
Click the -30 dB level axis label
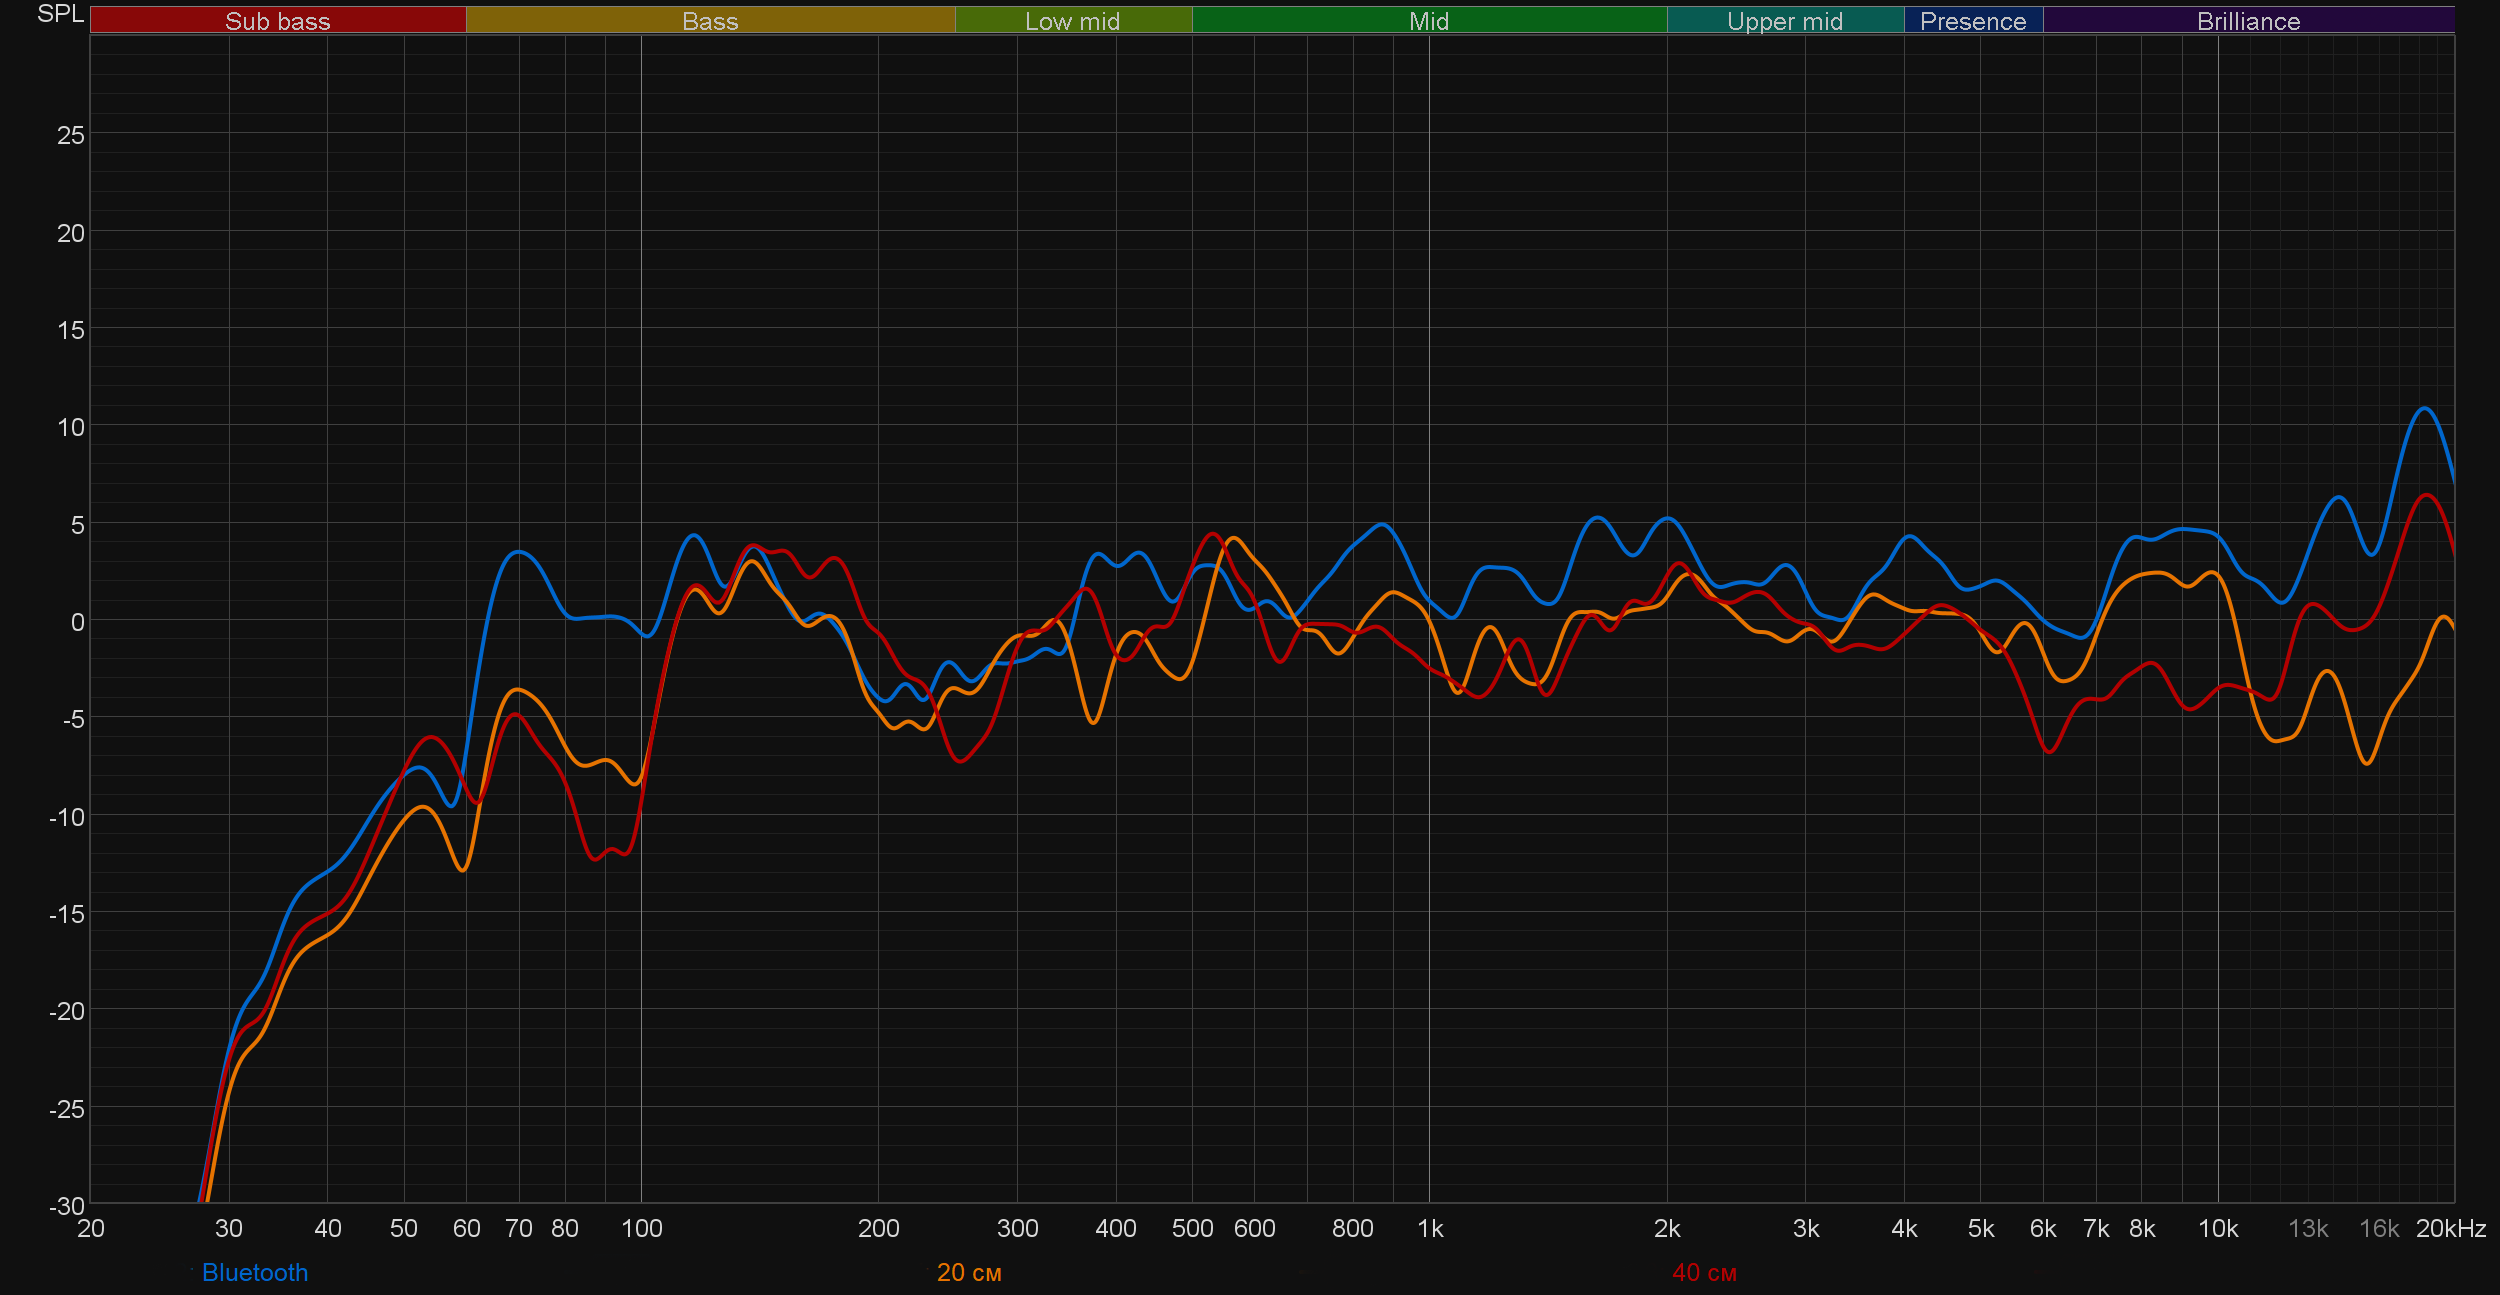coord(66,1205)
